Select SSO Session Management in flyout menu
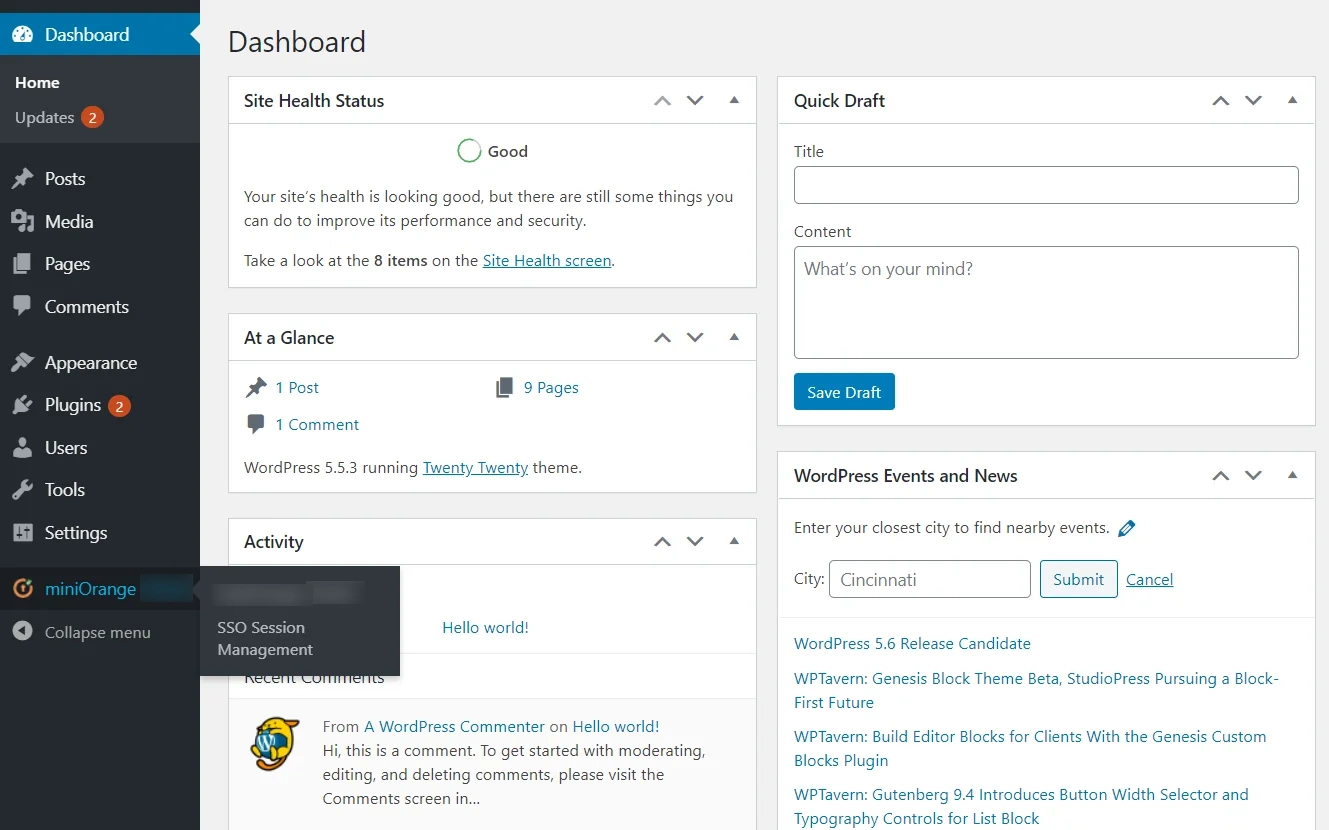 click(x=265, y=638)
